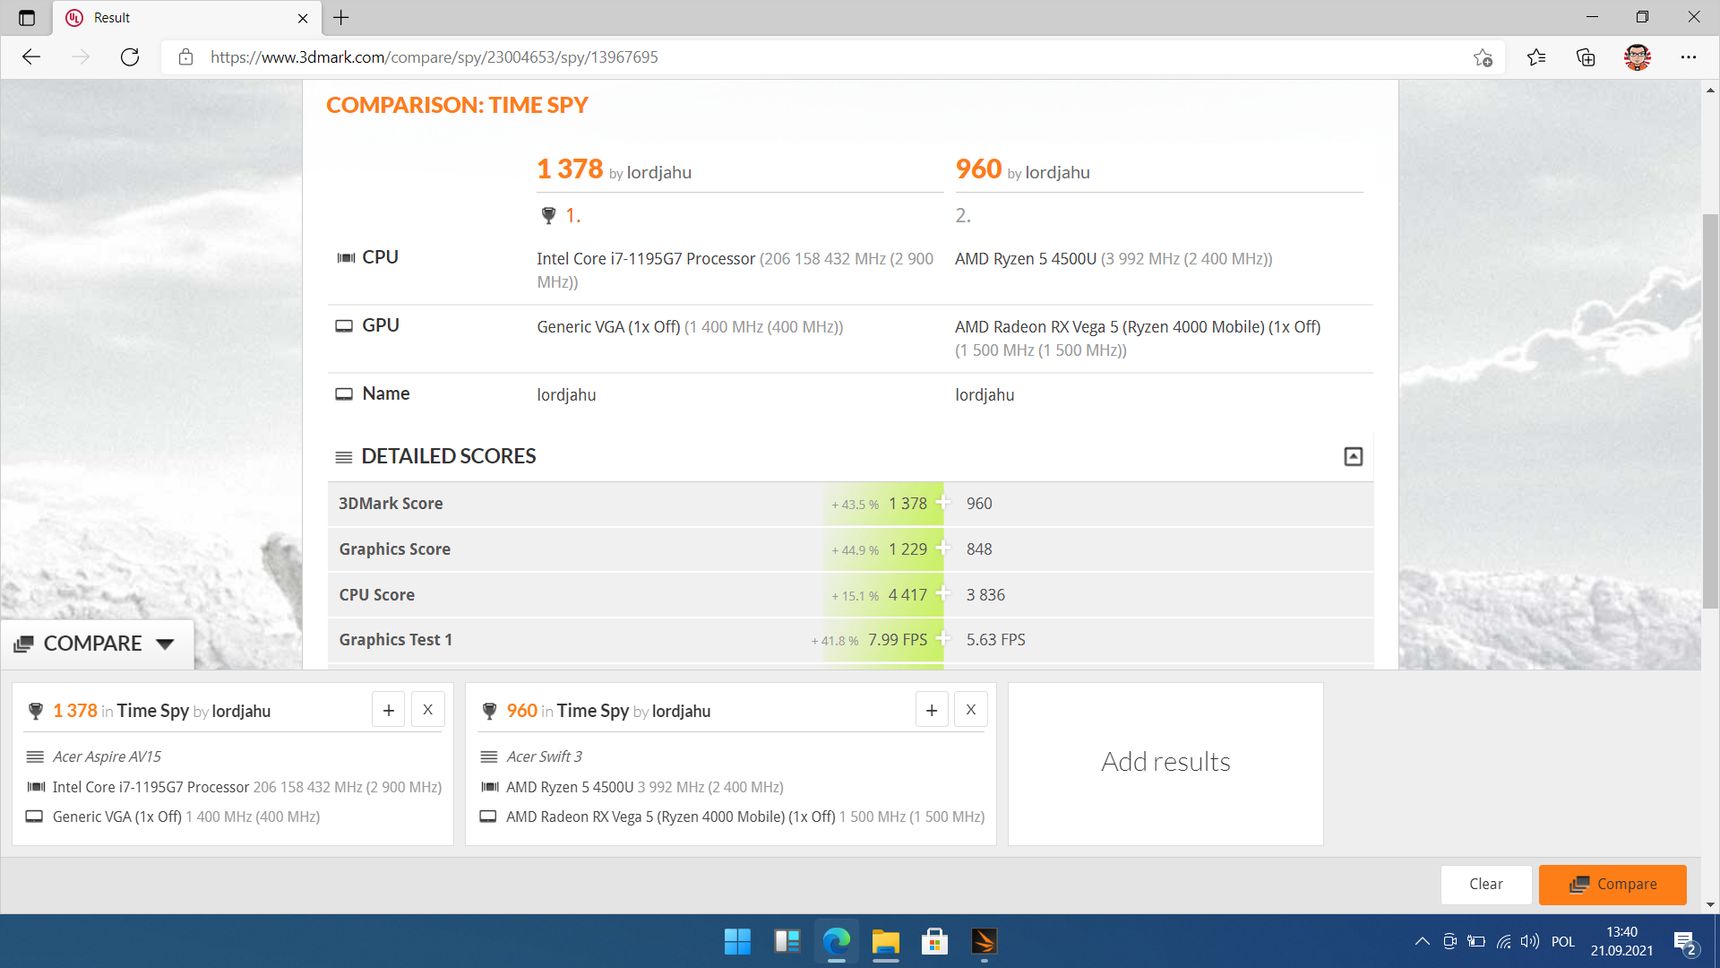Select the CPU Score row label
The image size is (1720, 968).
click(x=377, y=595)
